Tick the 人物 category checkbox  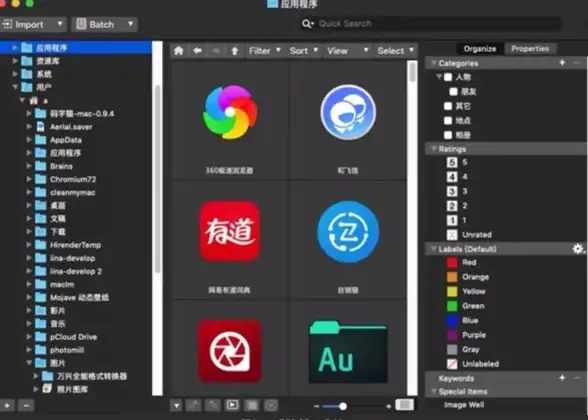(x=448, y=77)
